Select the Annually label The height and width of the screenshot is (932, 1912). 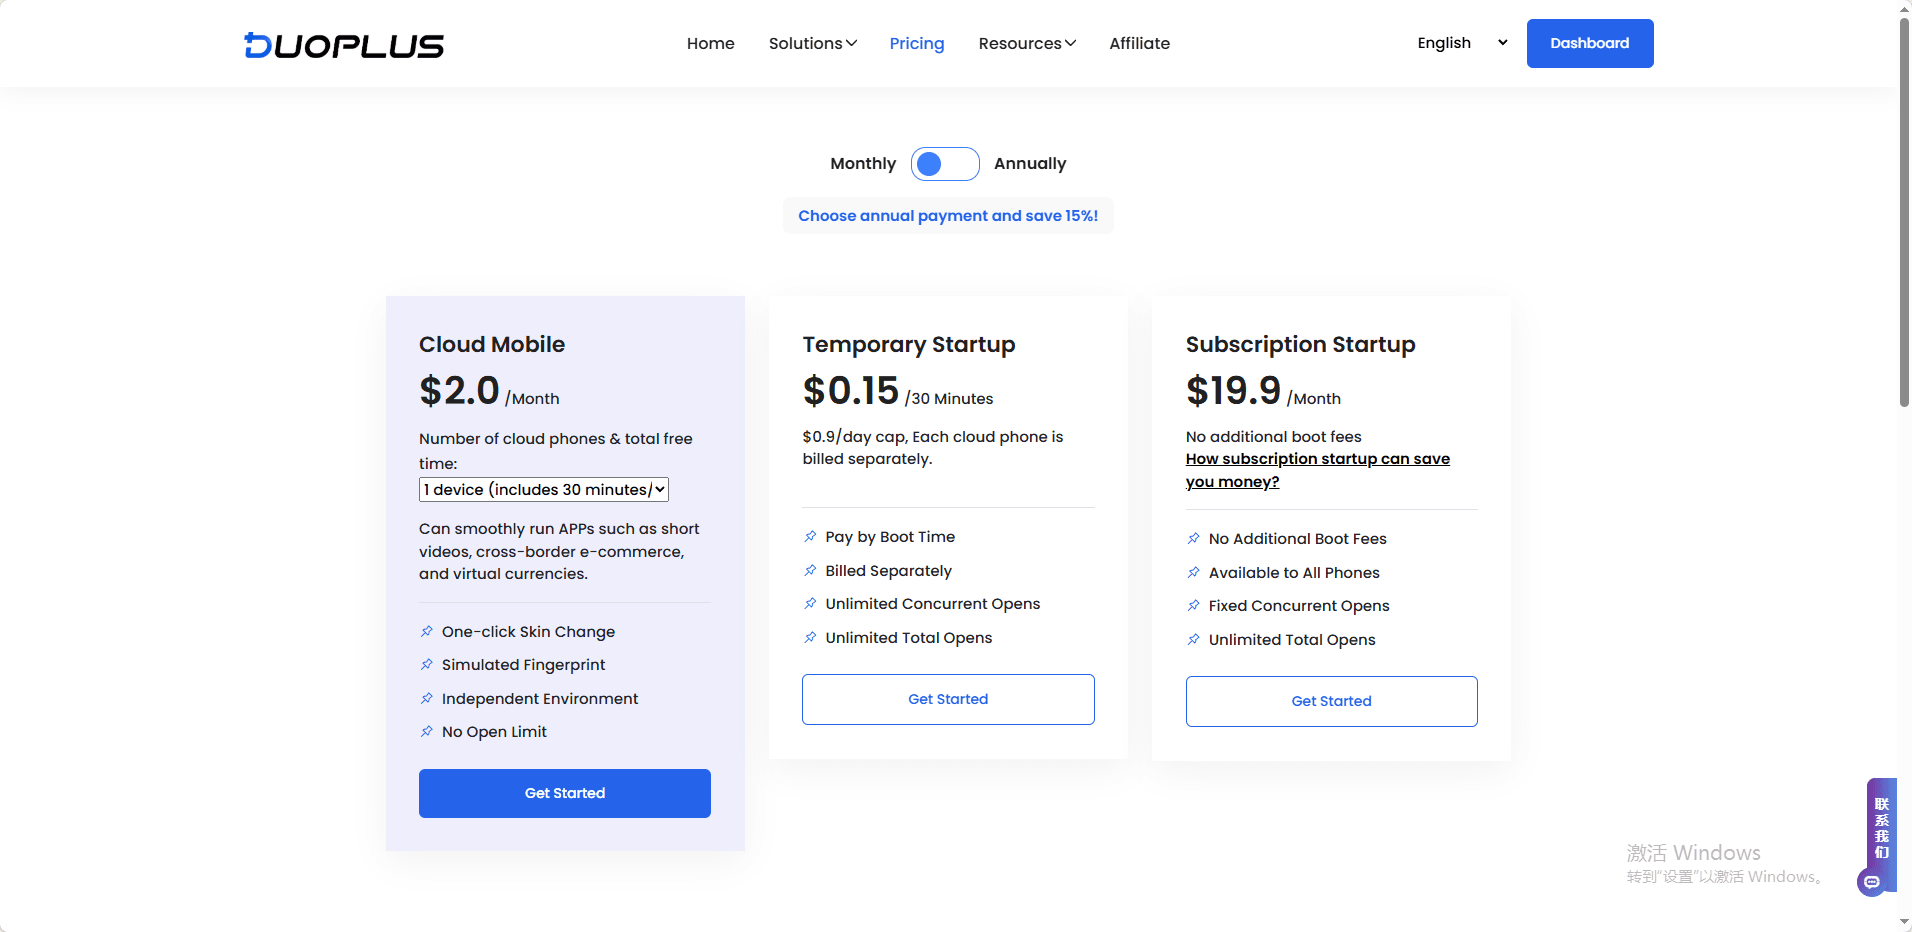1030,163
